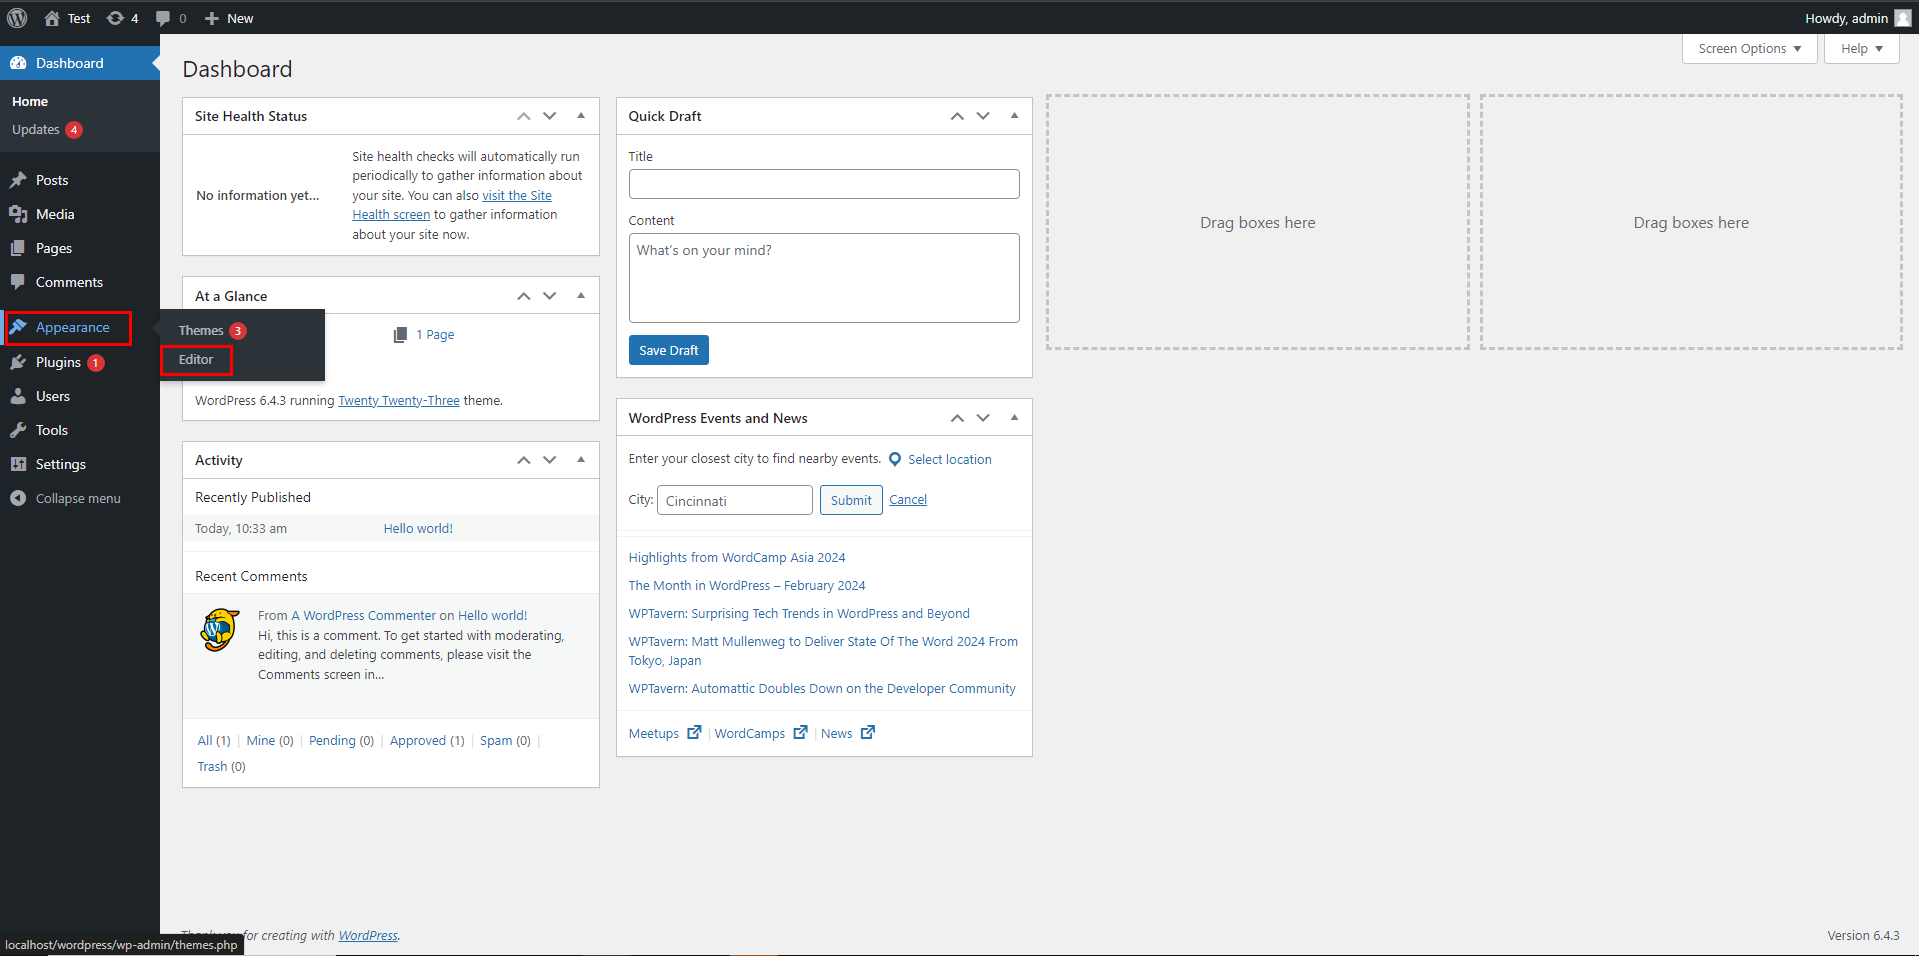Click the external link icon after Meetups
1919x956 pixels.
(x=694, y=732)
